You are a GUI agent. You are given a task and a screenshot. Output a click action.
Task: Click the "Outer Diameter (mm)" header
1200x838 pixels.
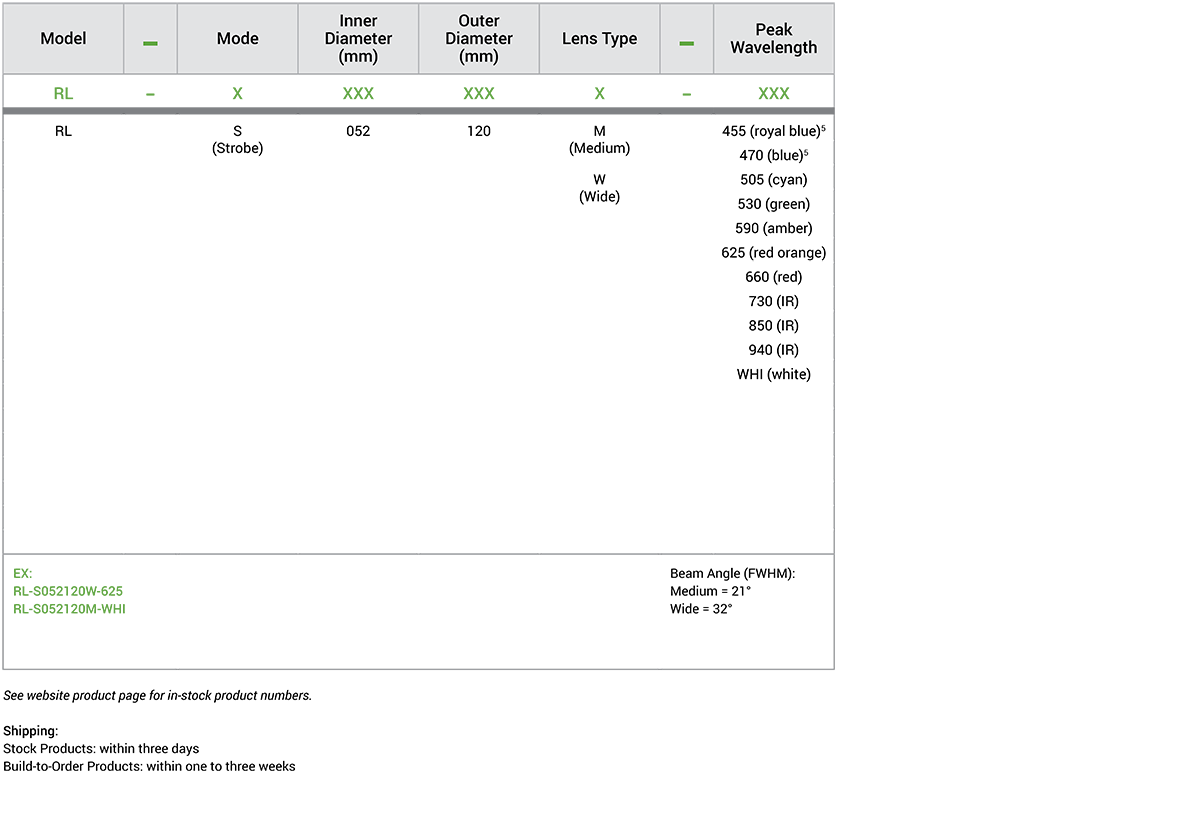click(479, 39)
